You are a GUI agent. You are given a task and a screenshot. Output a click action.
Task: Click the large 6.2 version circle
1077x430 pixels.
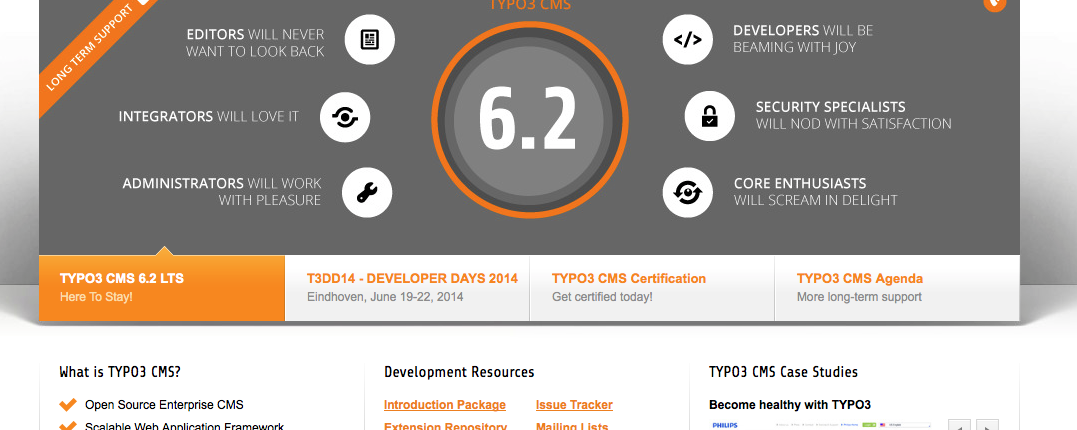pos(530,120)
